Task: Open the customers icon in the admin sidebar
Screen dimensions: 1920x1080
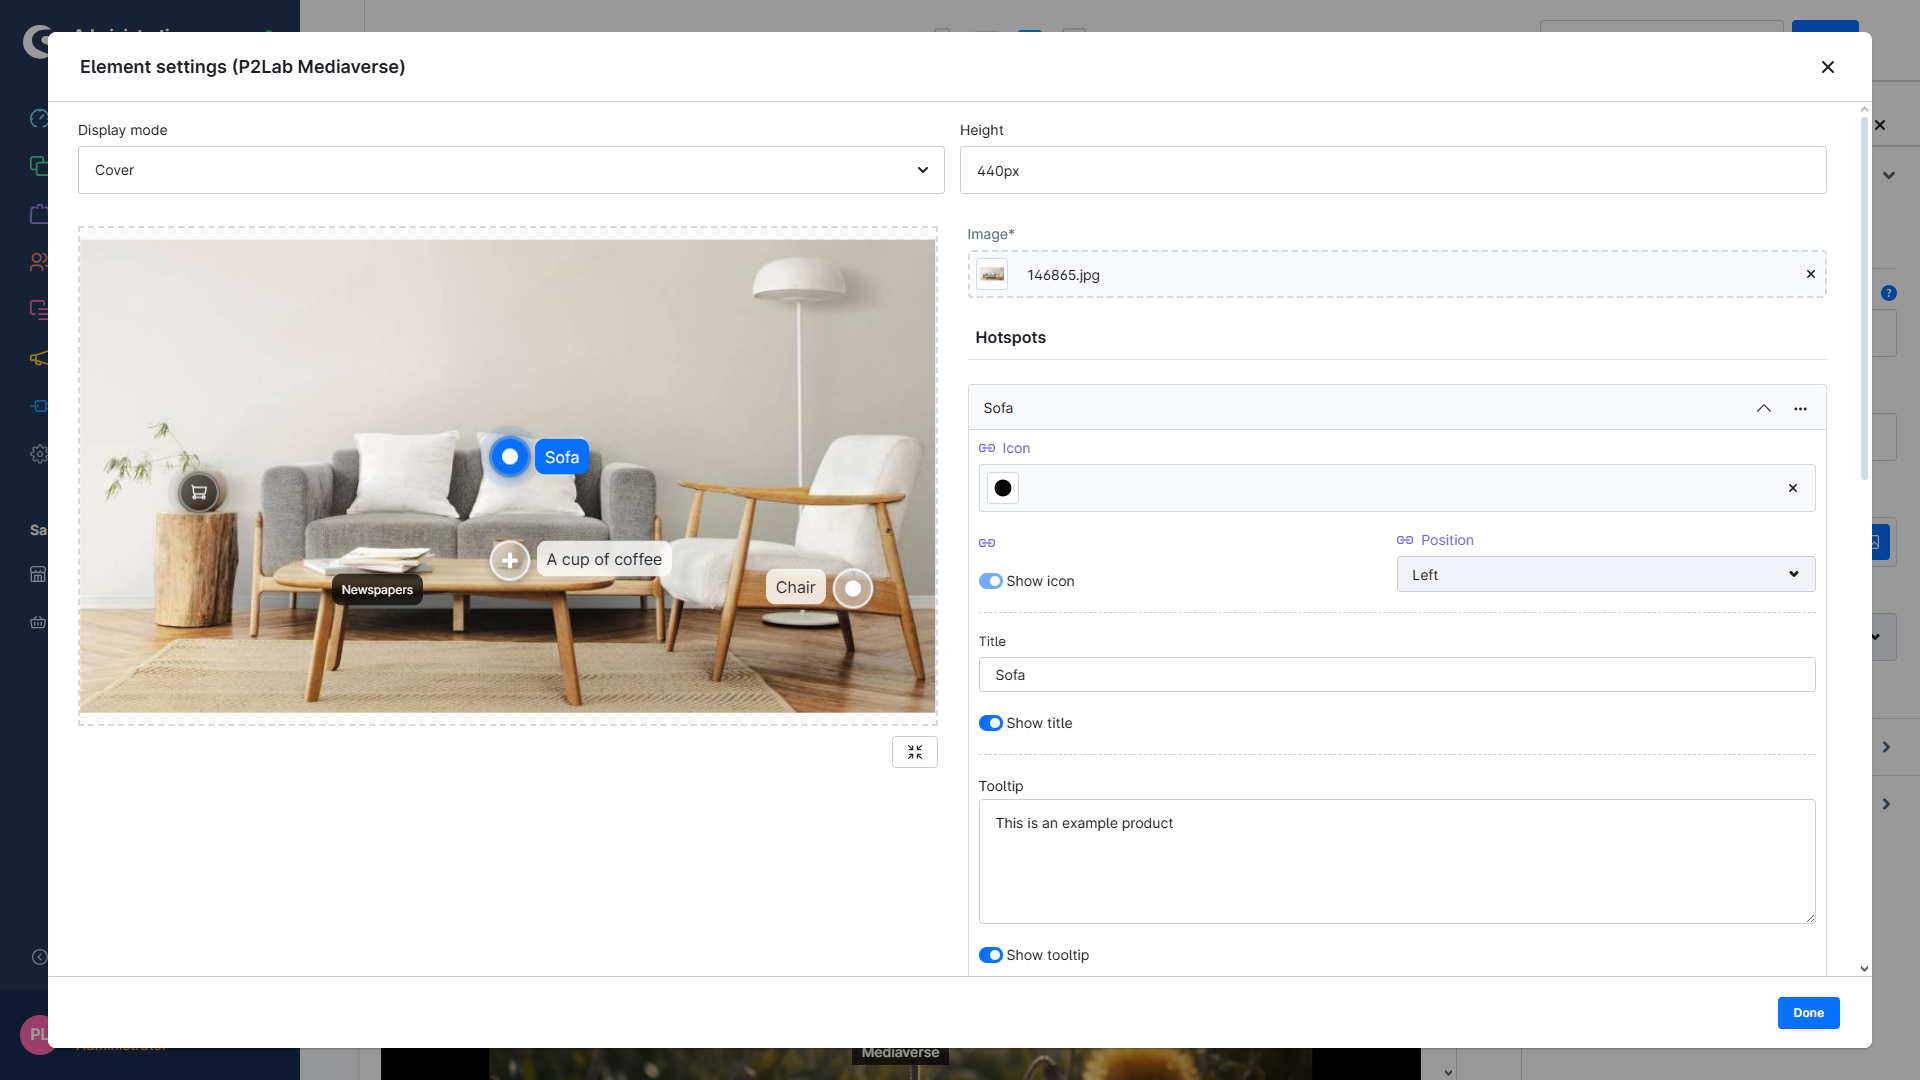Action: click(39, 262)
